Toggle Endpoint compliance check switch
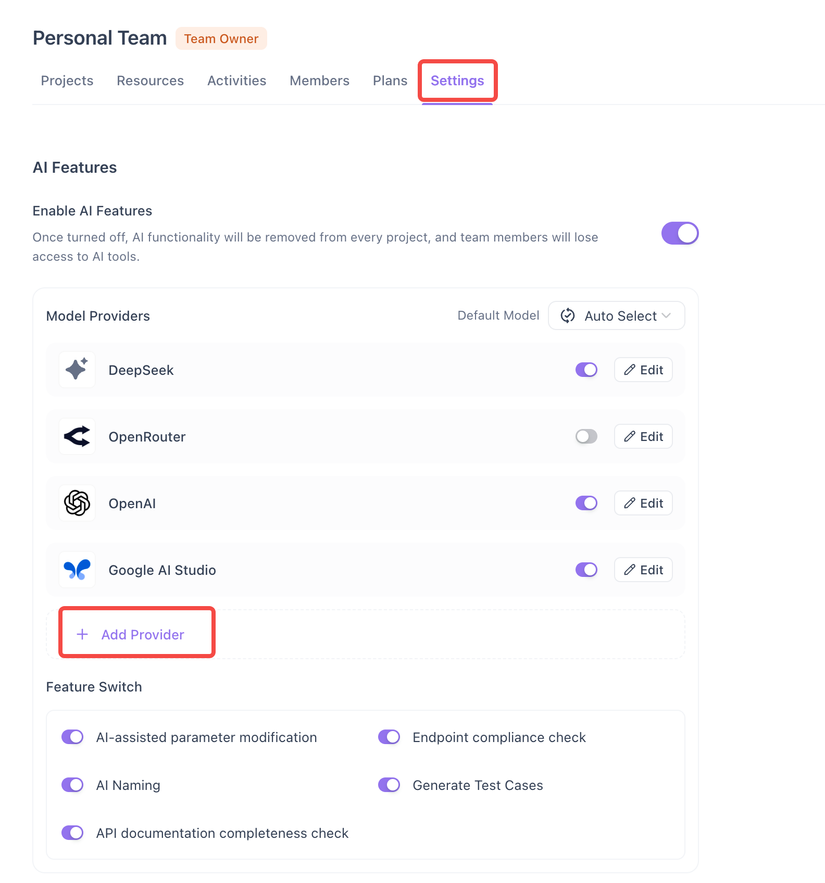 click(389, 737)
